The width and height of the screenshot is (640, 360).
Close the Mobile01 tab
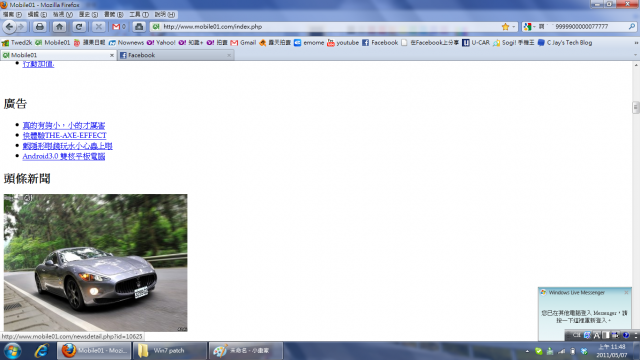click(x=112, y=55)
